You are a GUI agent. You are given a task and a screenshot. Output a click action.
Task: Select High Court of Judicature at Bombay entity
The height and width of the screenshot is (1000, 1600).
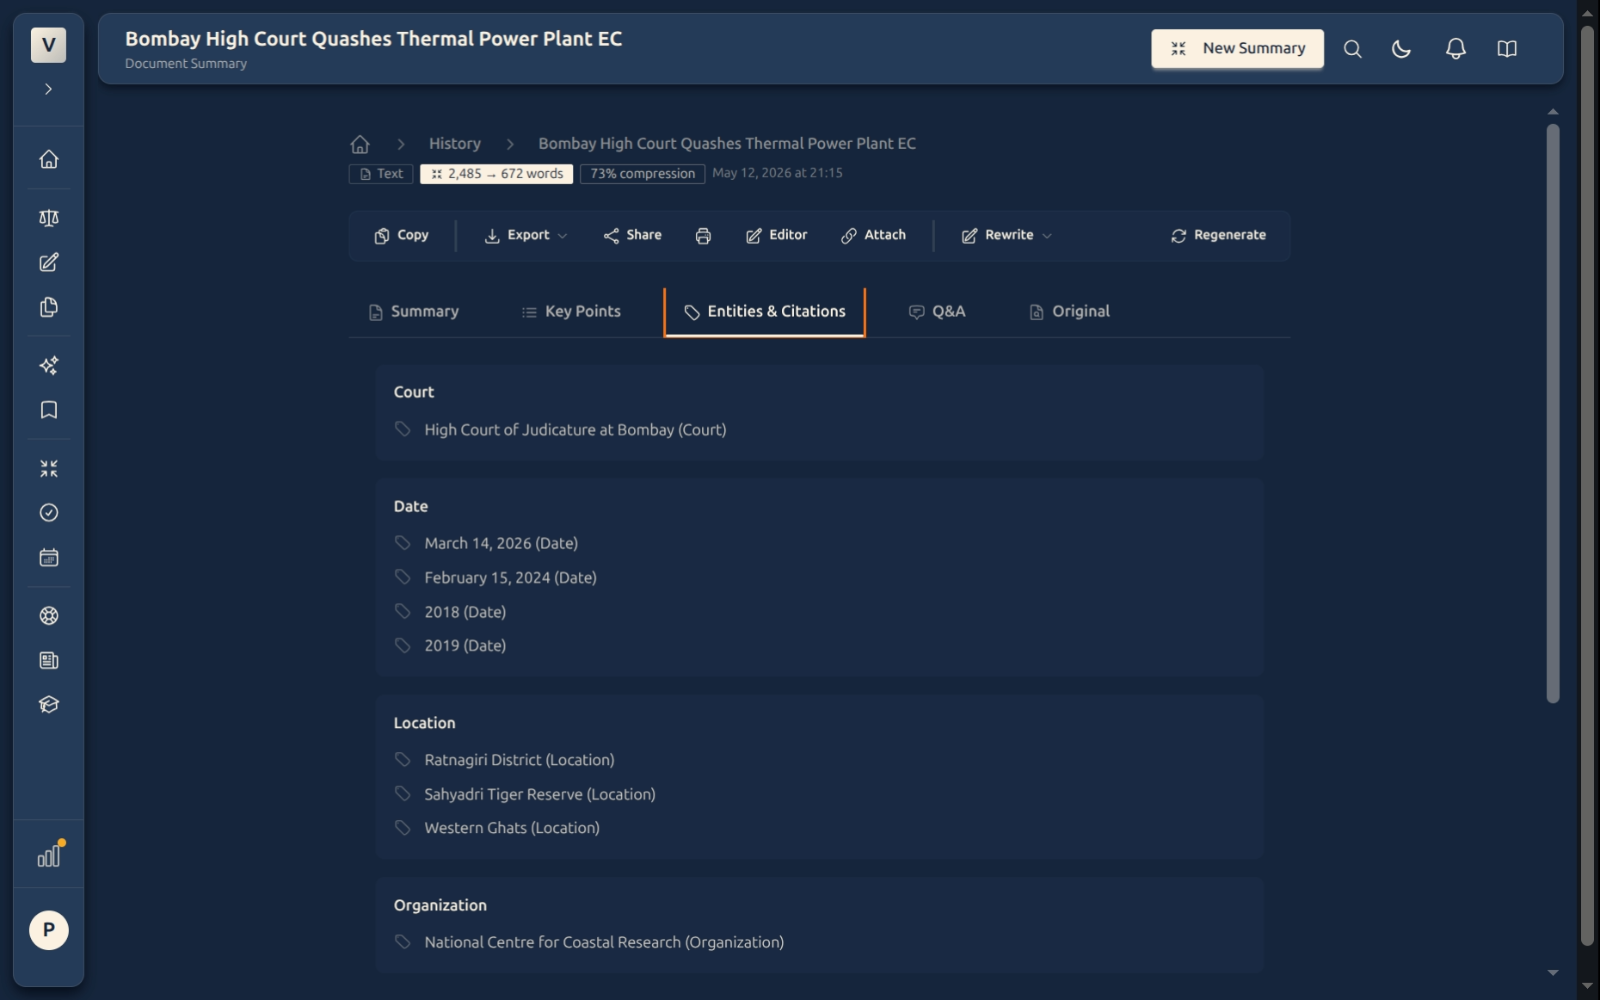click(575, 430)
